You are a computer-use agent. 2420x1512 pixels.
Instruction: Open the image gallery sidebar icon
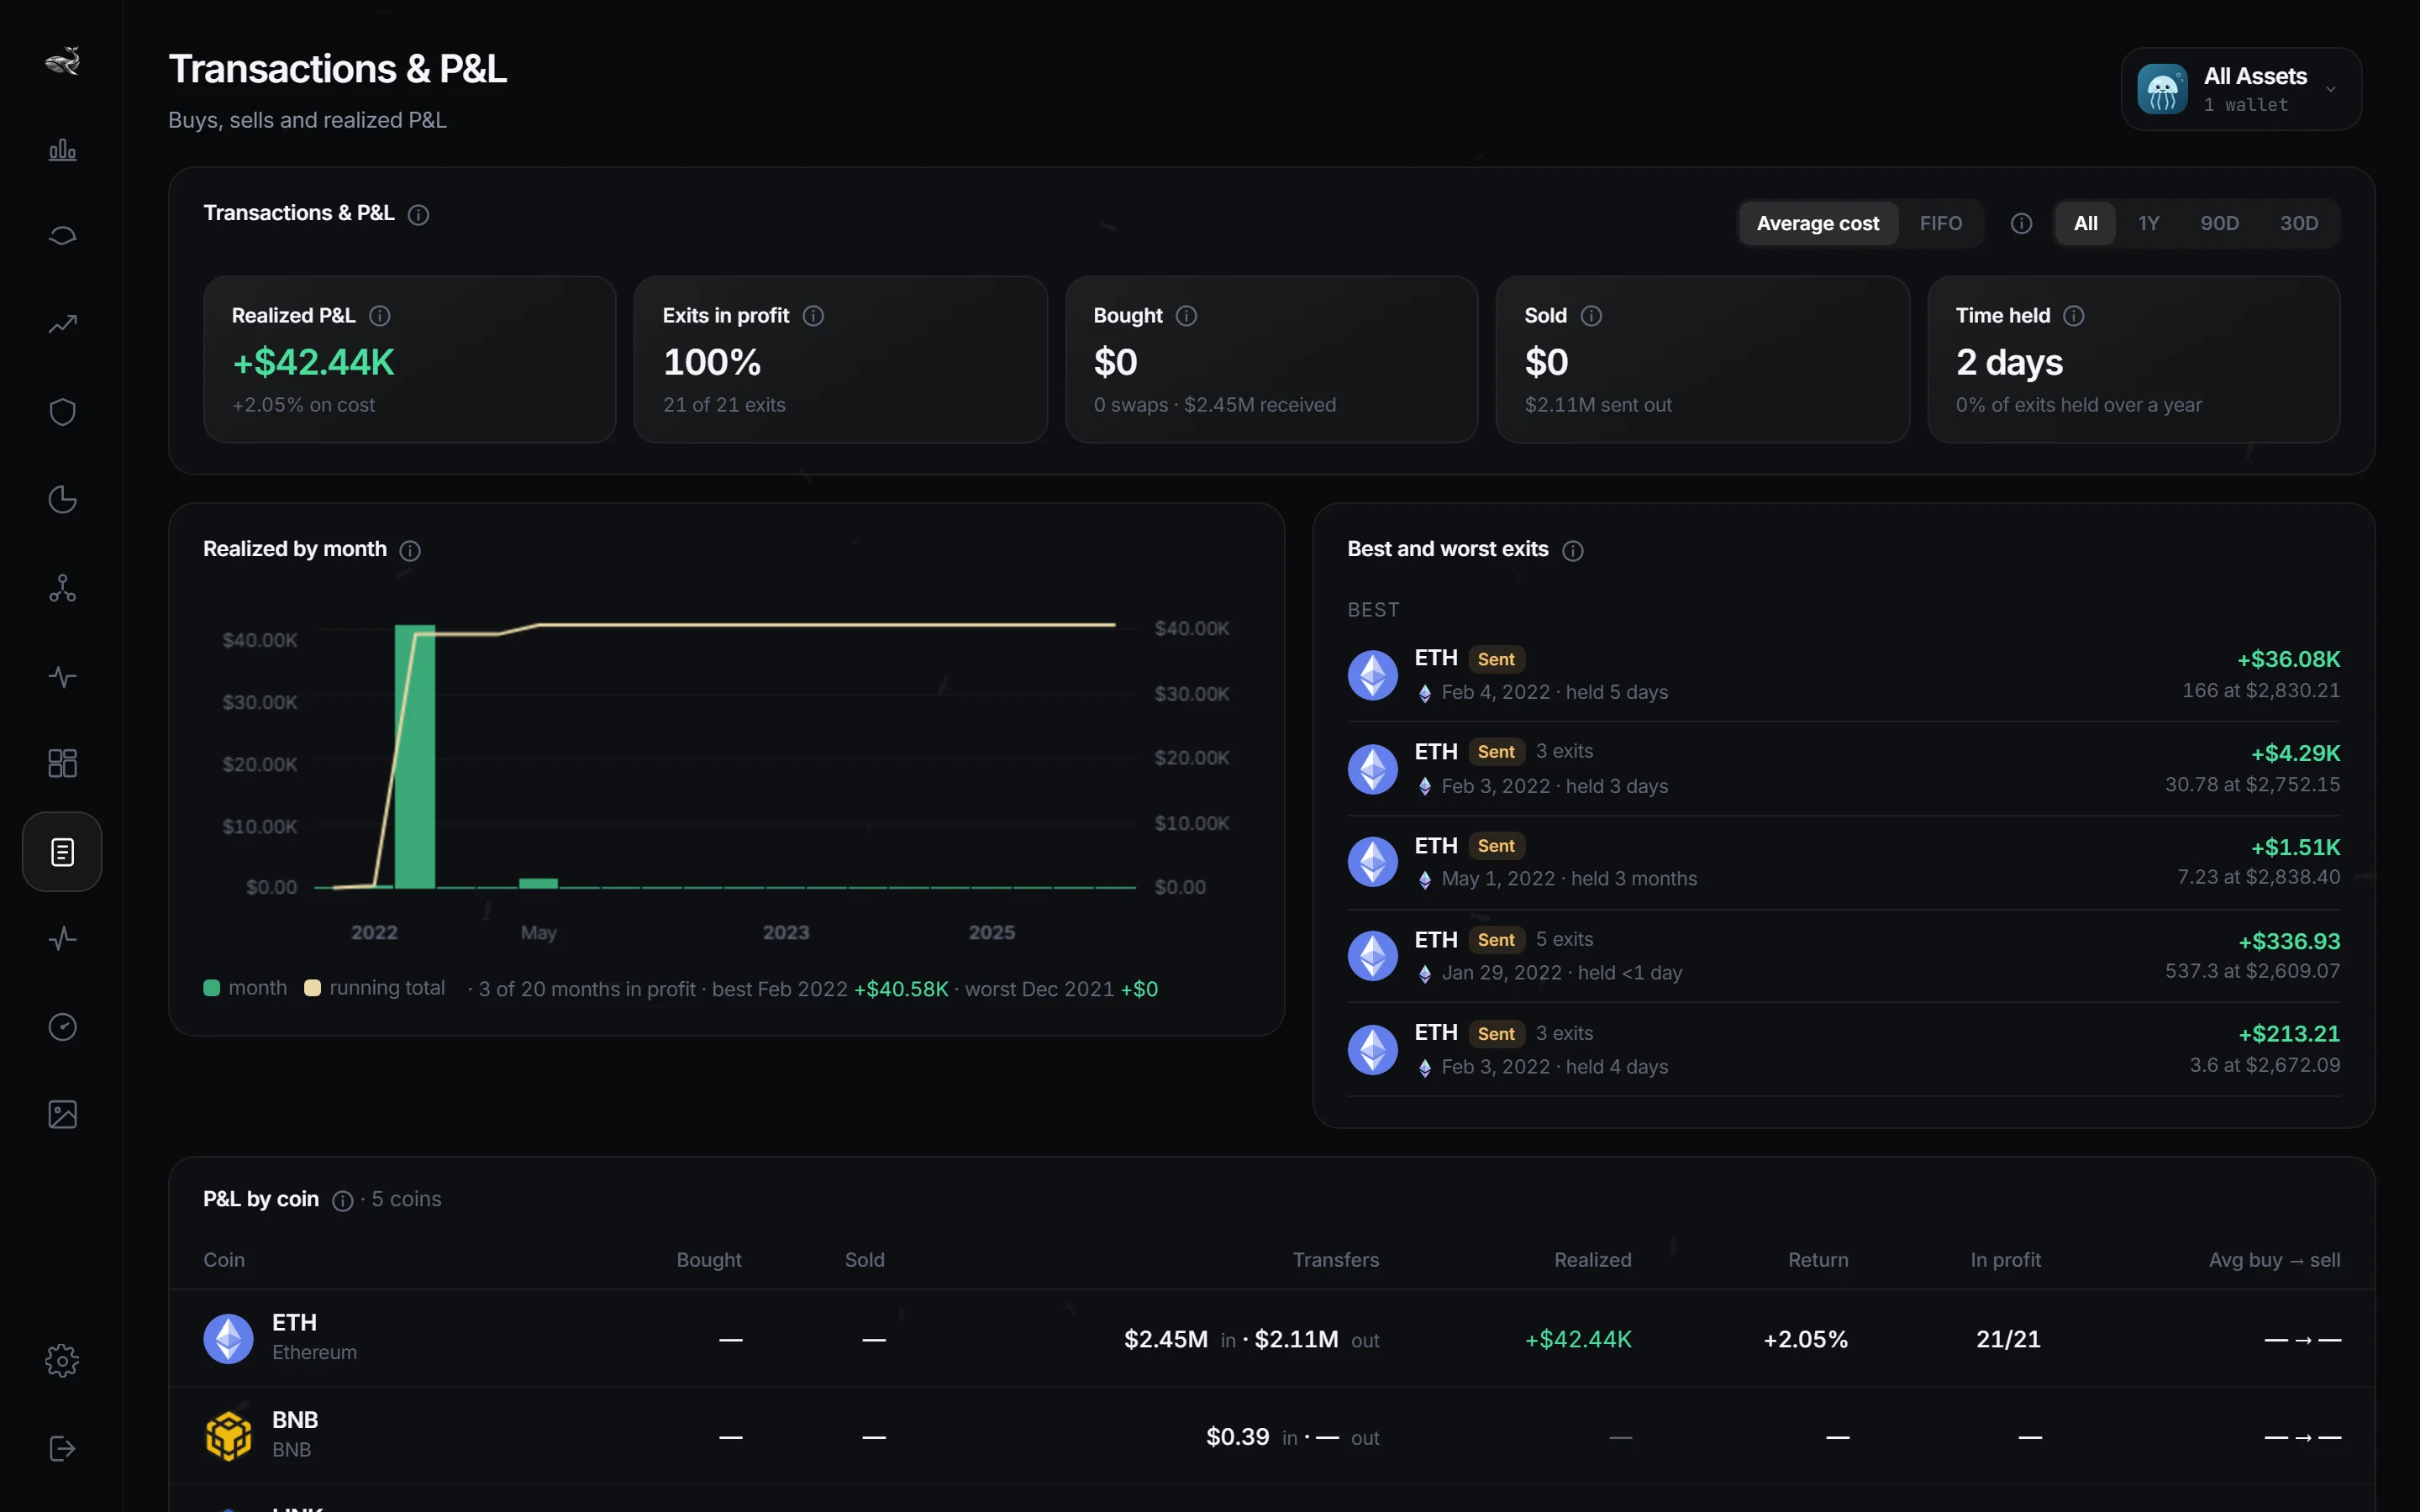[62, 1114]
